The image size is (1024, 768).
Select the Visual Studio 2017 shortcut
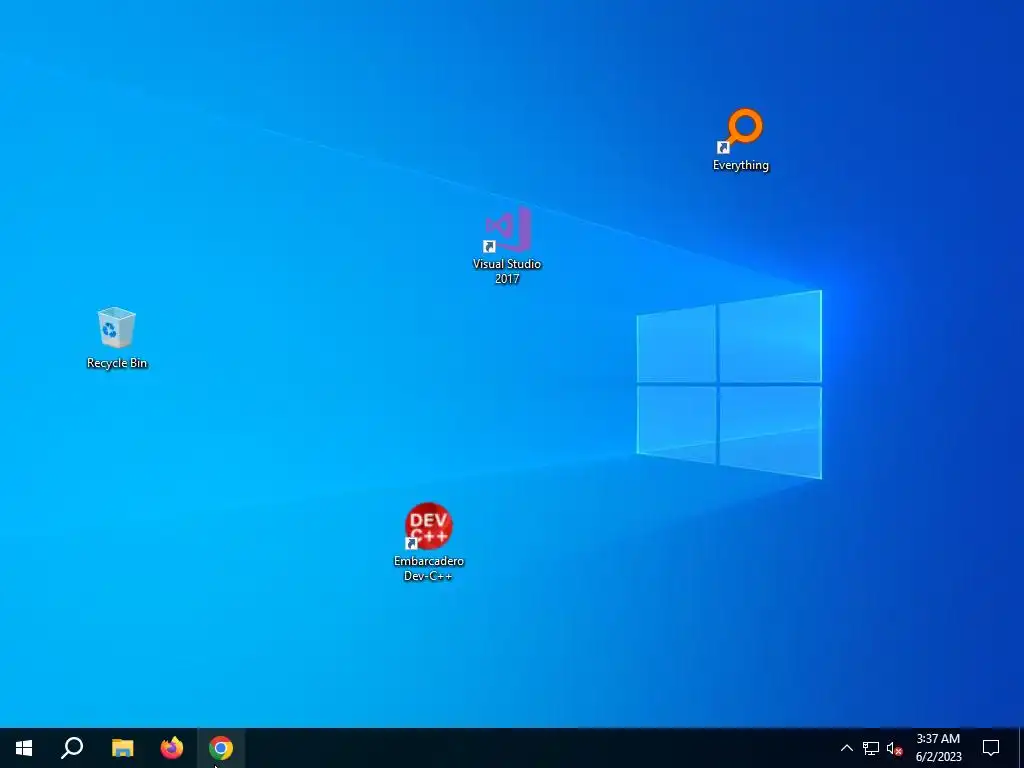tap(507, 245)
